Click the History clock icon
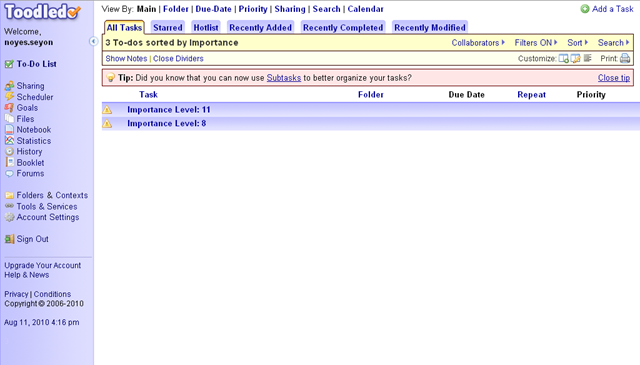This screenshot has width=640, height=365. 9,151
